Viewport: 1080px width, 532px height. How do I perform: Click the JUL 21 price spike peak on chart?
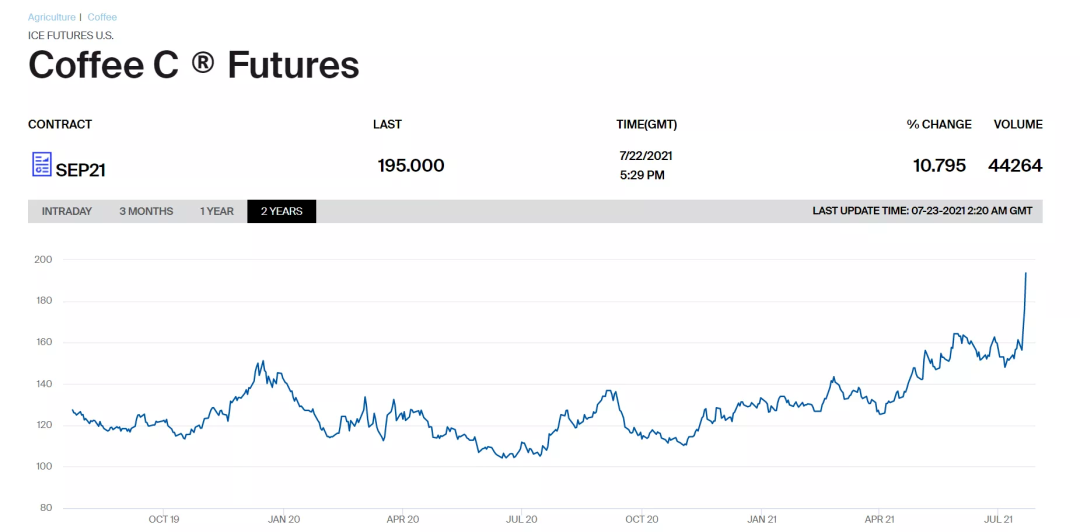coord(1026,273)
